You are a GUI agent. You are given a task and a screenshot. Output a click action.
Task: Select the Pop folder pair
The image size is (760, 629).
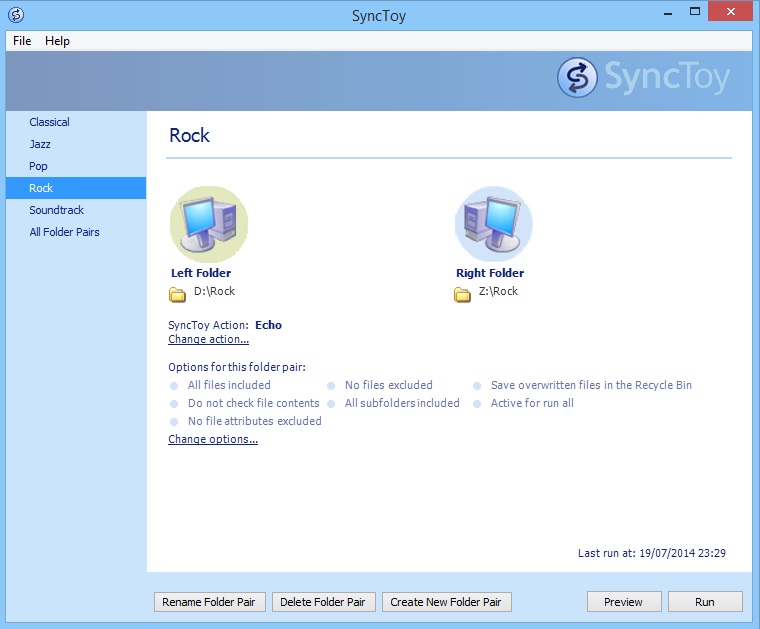pos(76,166)
